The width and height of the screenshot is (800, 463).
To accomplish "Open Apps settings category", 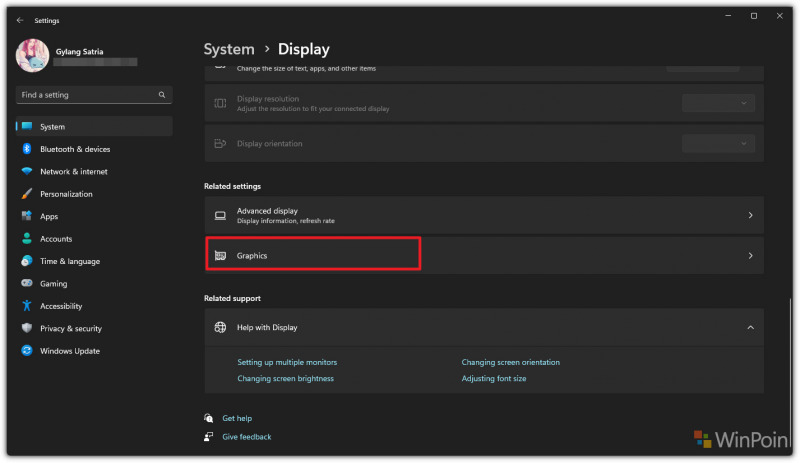I will pyautogui.click(x=94, y=216).
